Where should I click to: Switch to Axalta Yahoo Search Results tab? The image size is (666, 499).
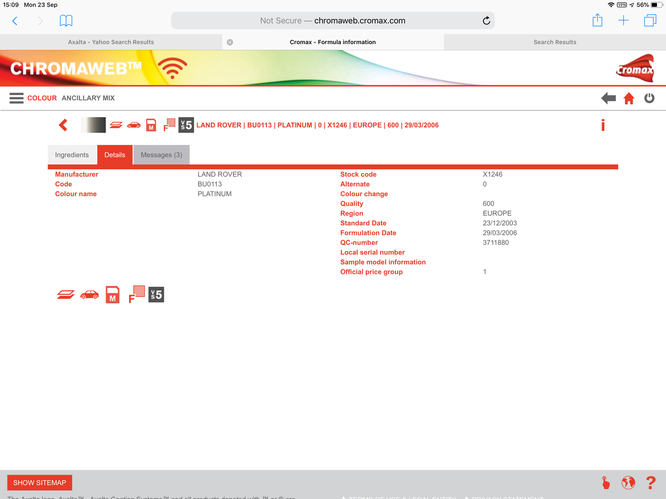tap(111, 42)
